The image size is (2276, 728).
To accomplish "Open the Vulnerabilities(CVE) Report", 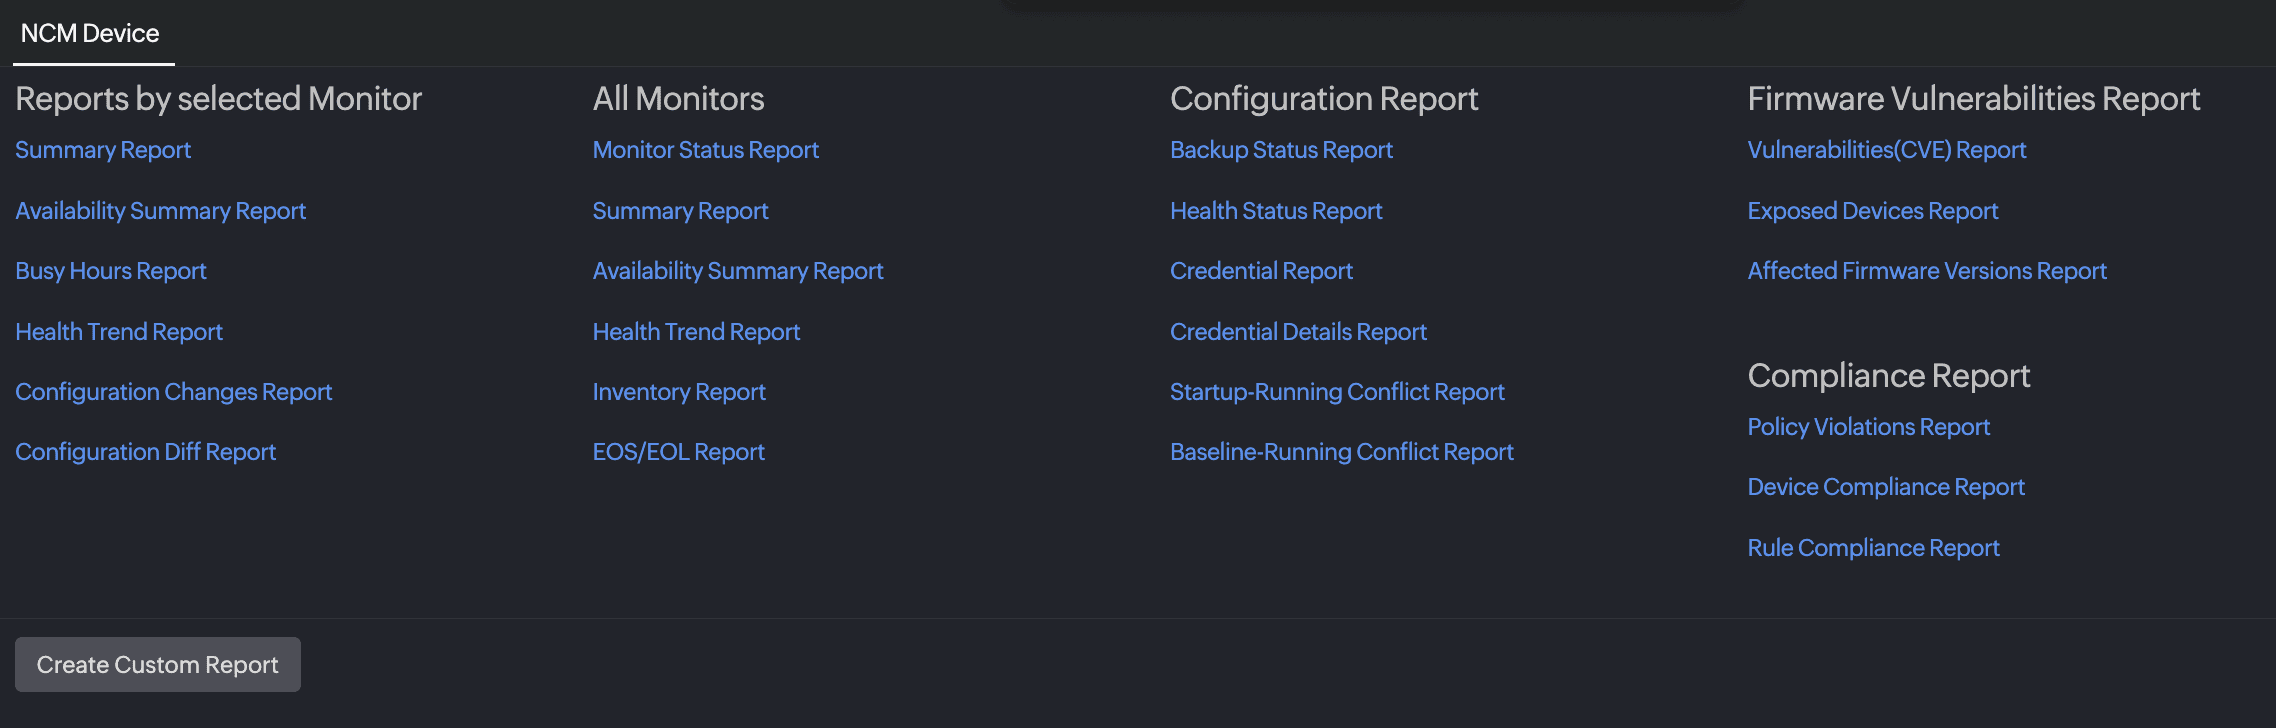I will pos(1887,150).
